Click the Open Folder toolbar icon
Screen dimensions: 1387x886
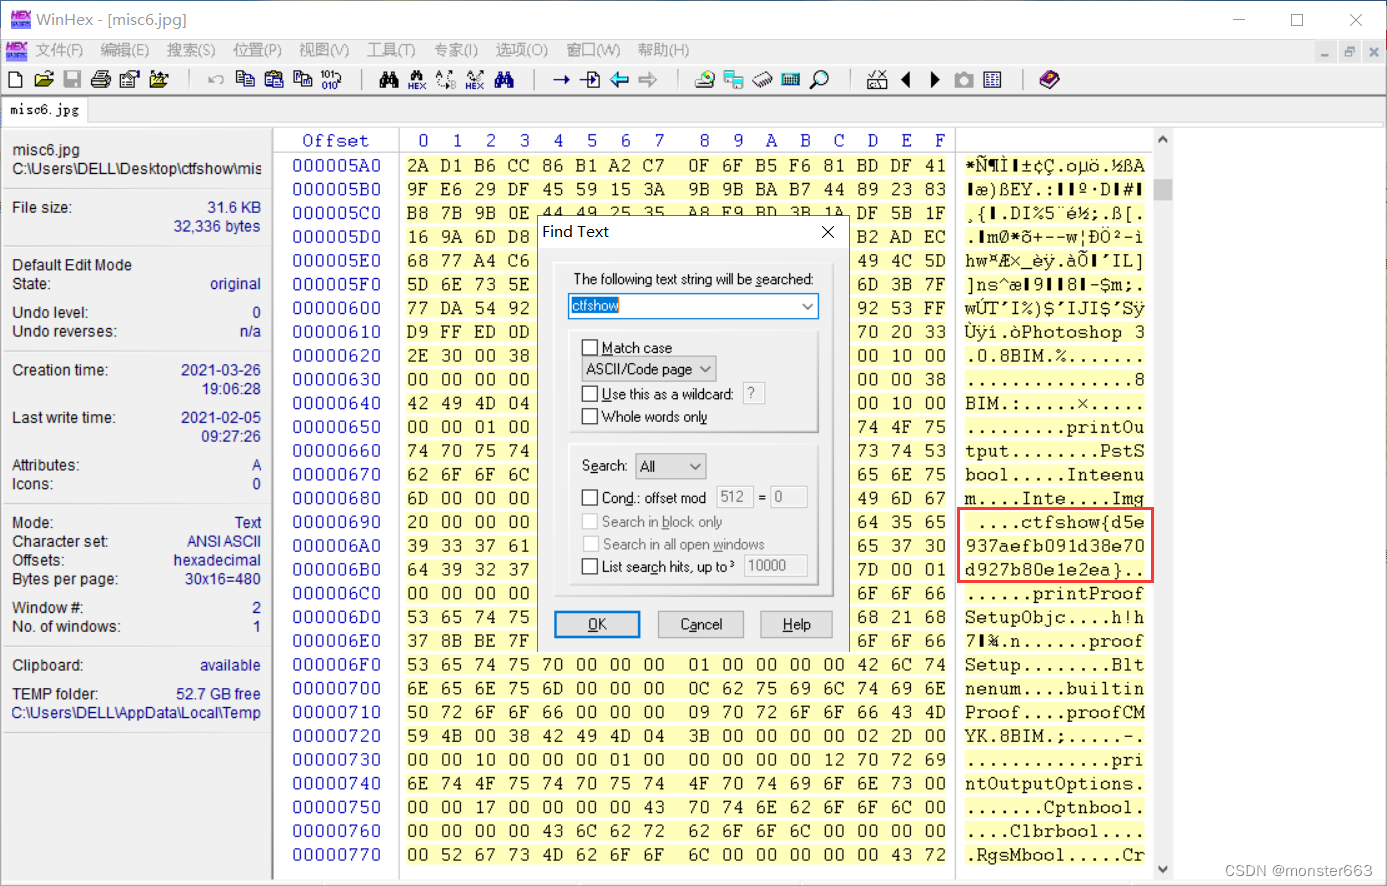tap(158, 80)
